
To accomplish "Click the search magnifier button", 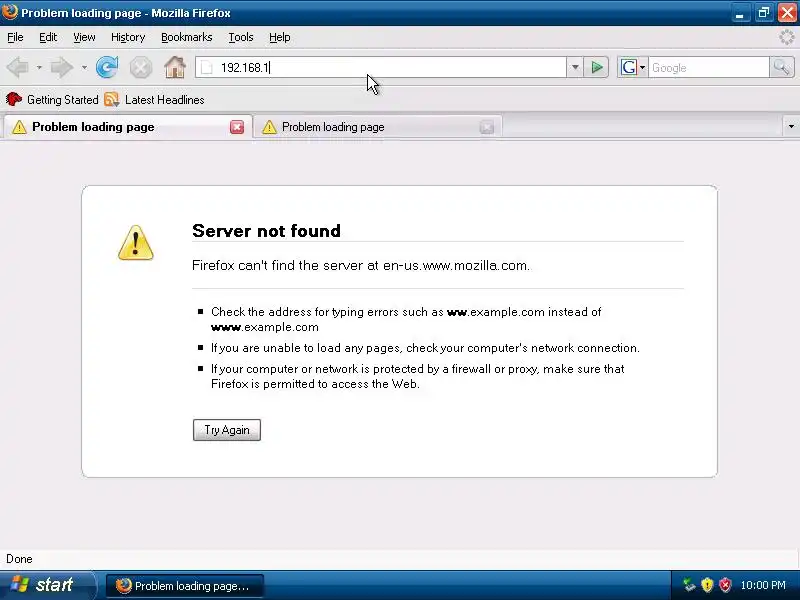I will pos(782,67).
